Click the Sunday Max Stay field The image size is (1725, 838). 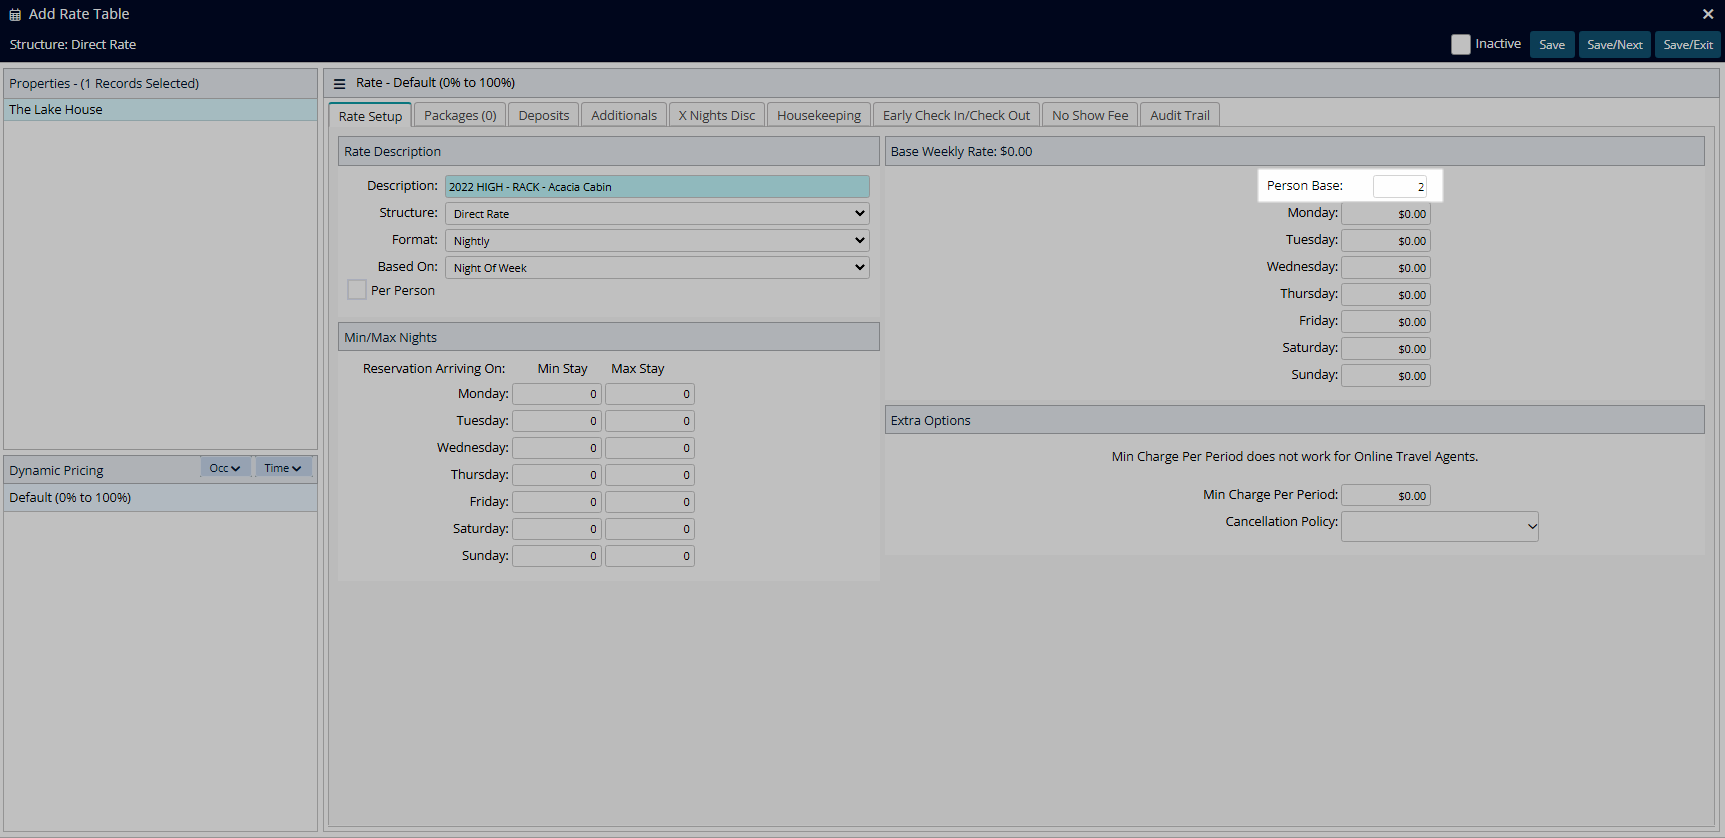click(650, 556)
